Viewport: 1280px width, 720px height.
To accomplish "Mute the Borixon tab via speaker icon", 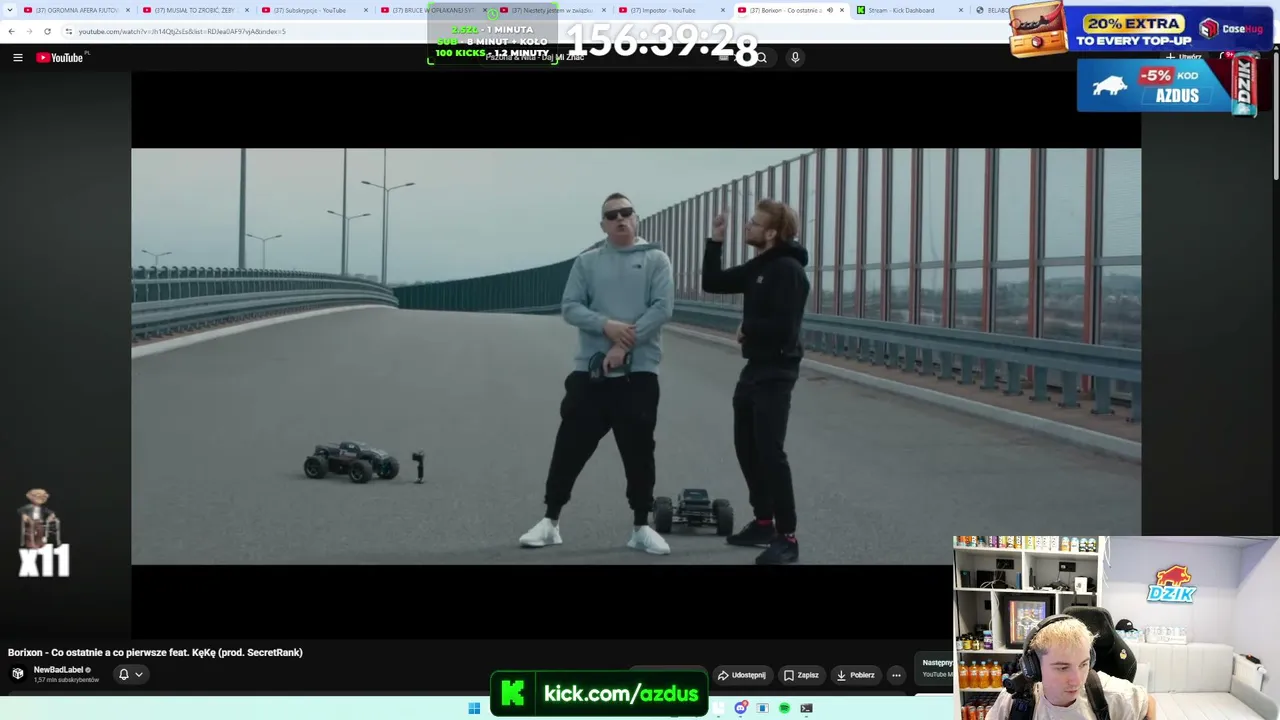I will point(829,10).
